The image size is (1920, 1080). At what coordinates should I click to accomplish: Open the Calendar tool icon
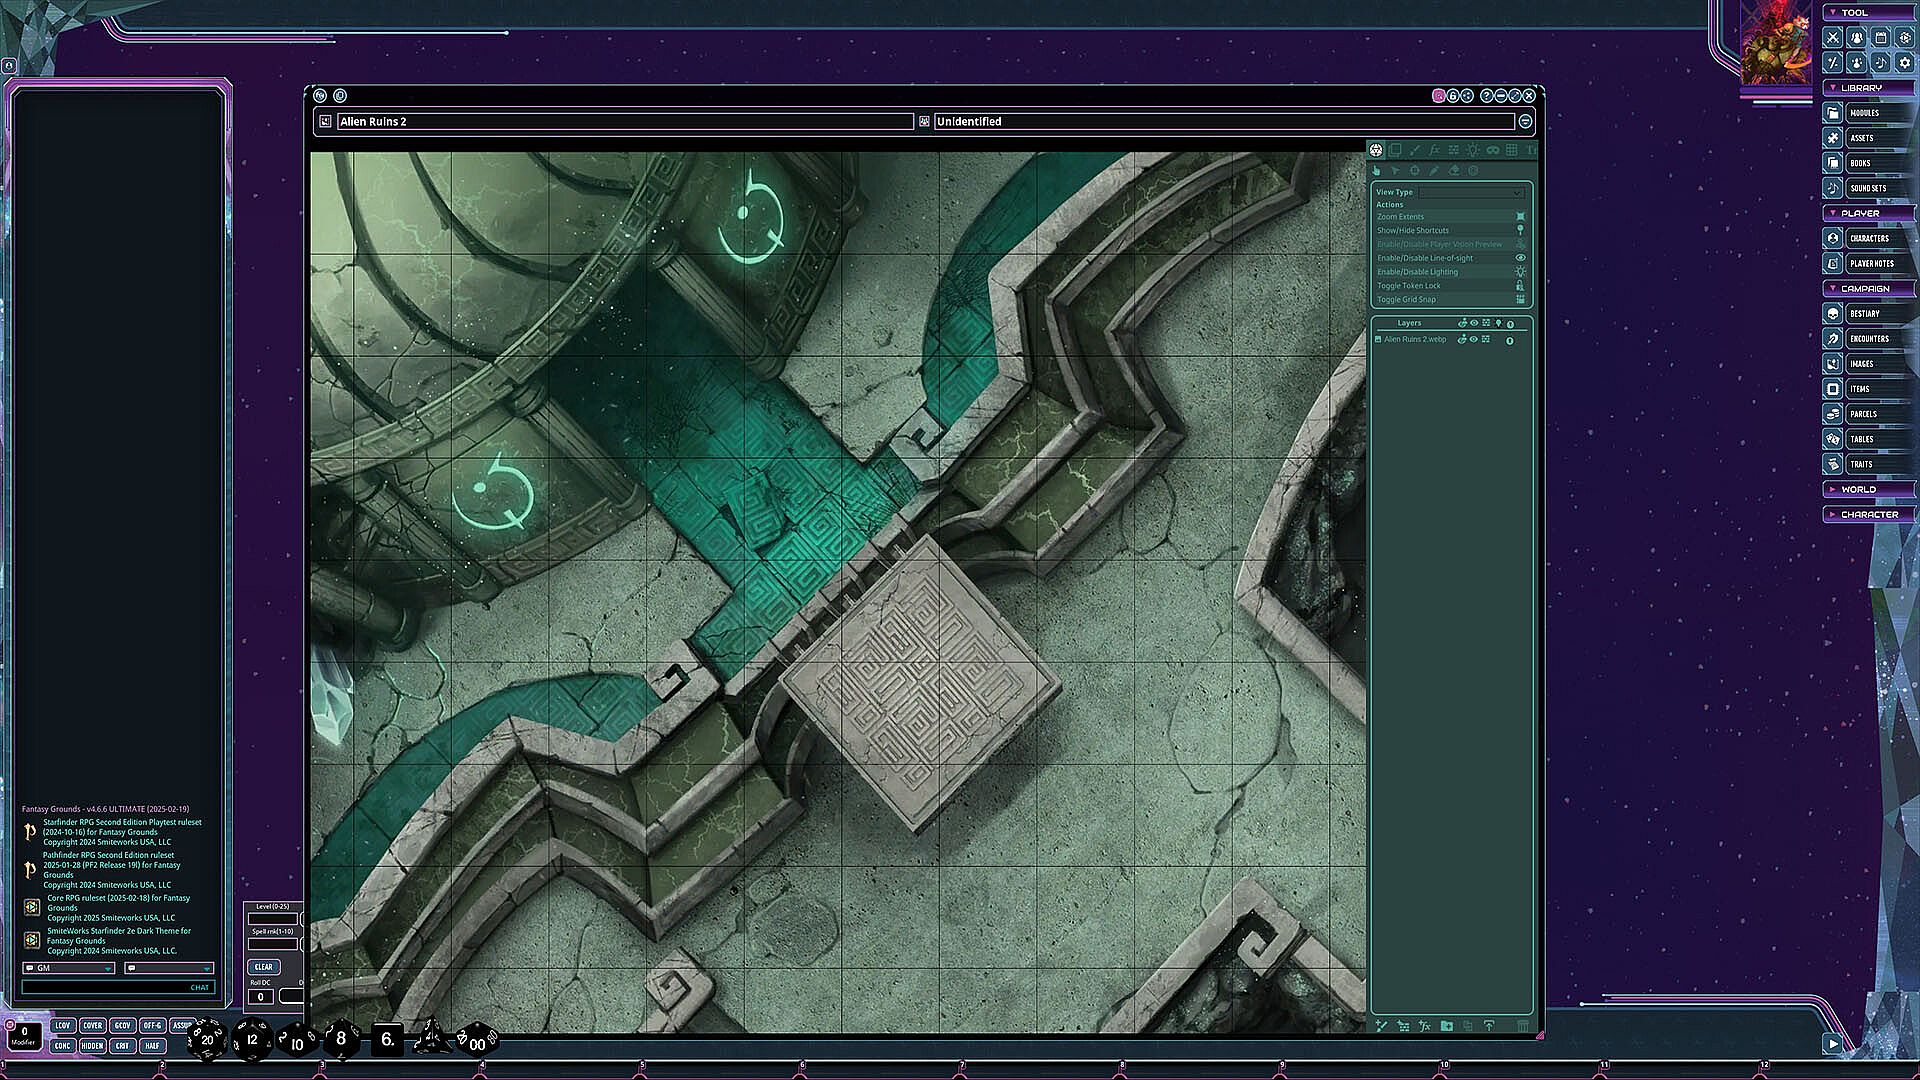(1881, 38)
